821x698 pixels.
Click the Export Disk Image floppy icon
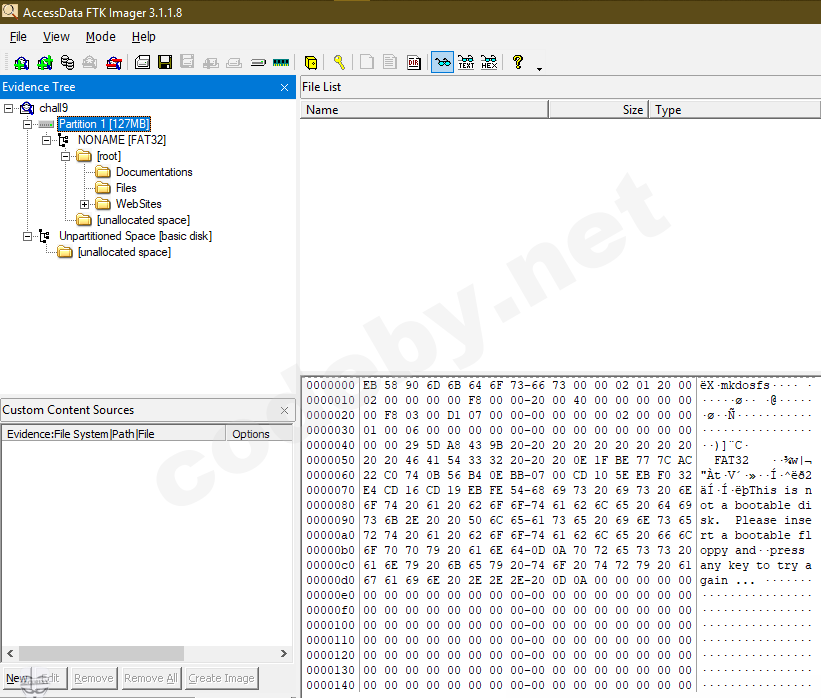pos(165,62)
